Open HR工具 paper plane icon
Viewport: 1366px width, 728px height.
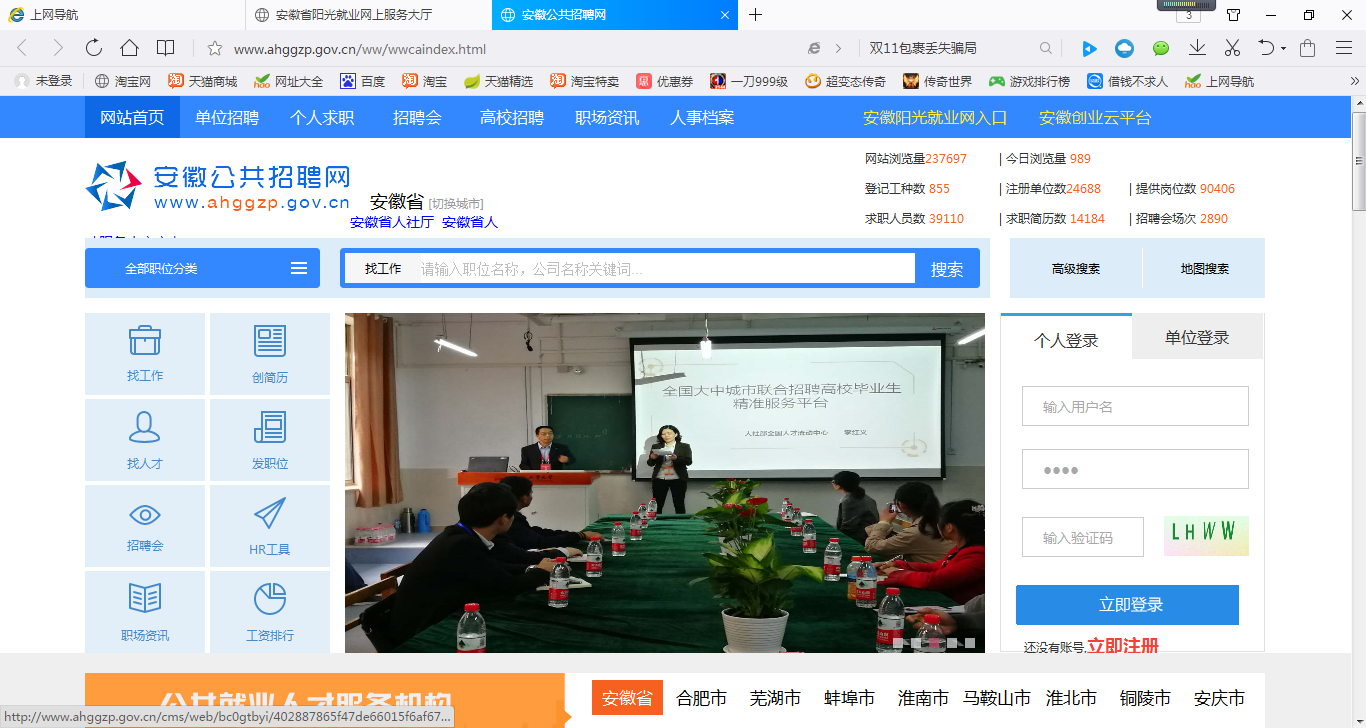pos(270,515)
